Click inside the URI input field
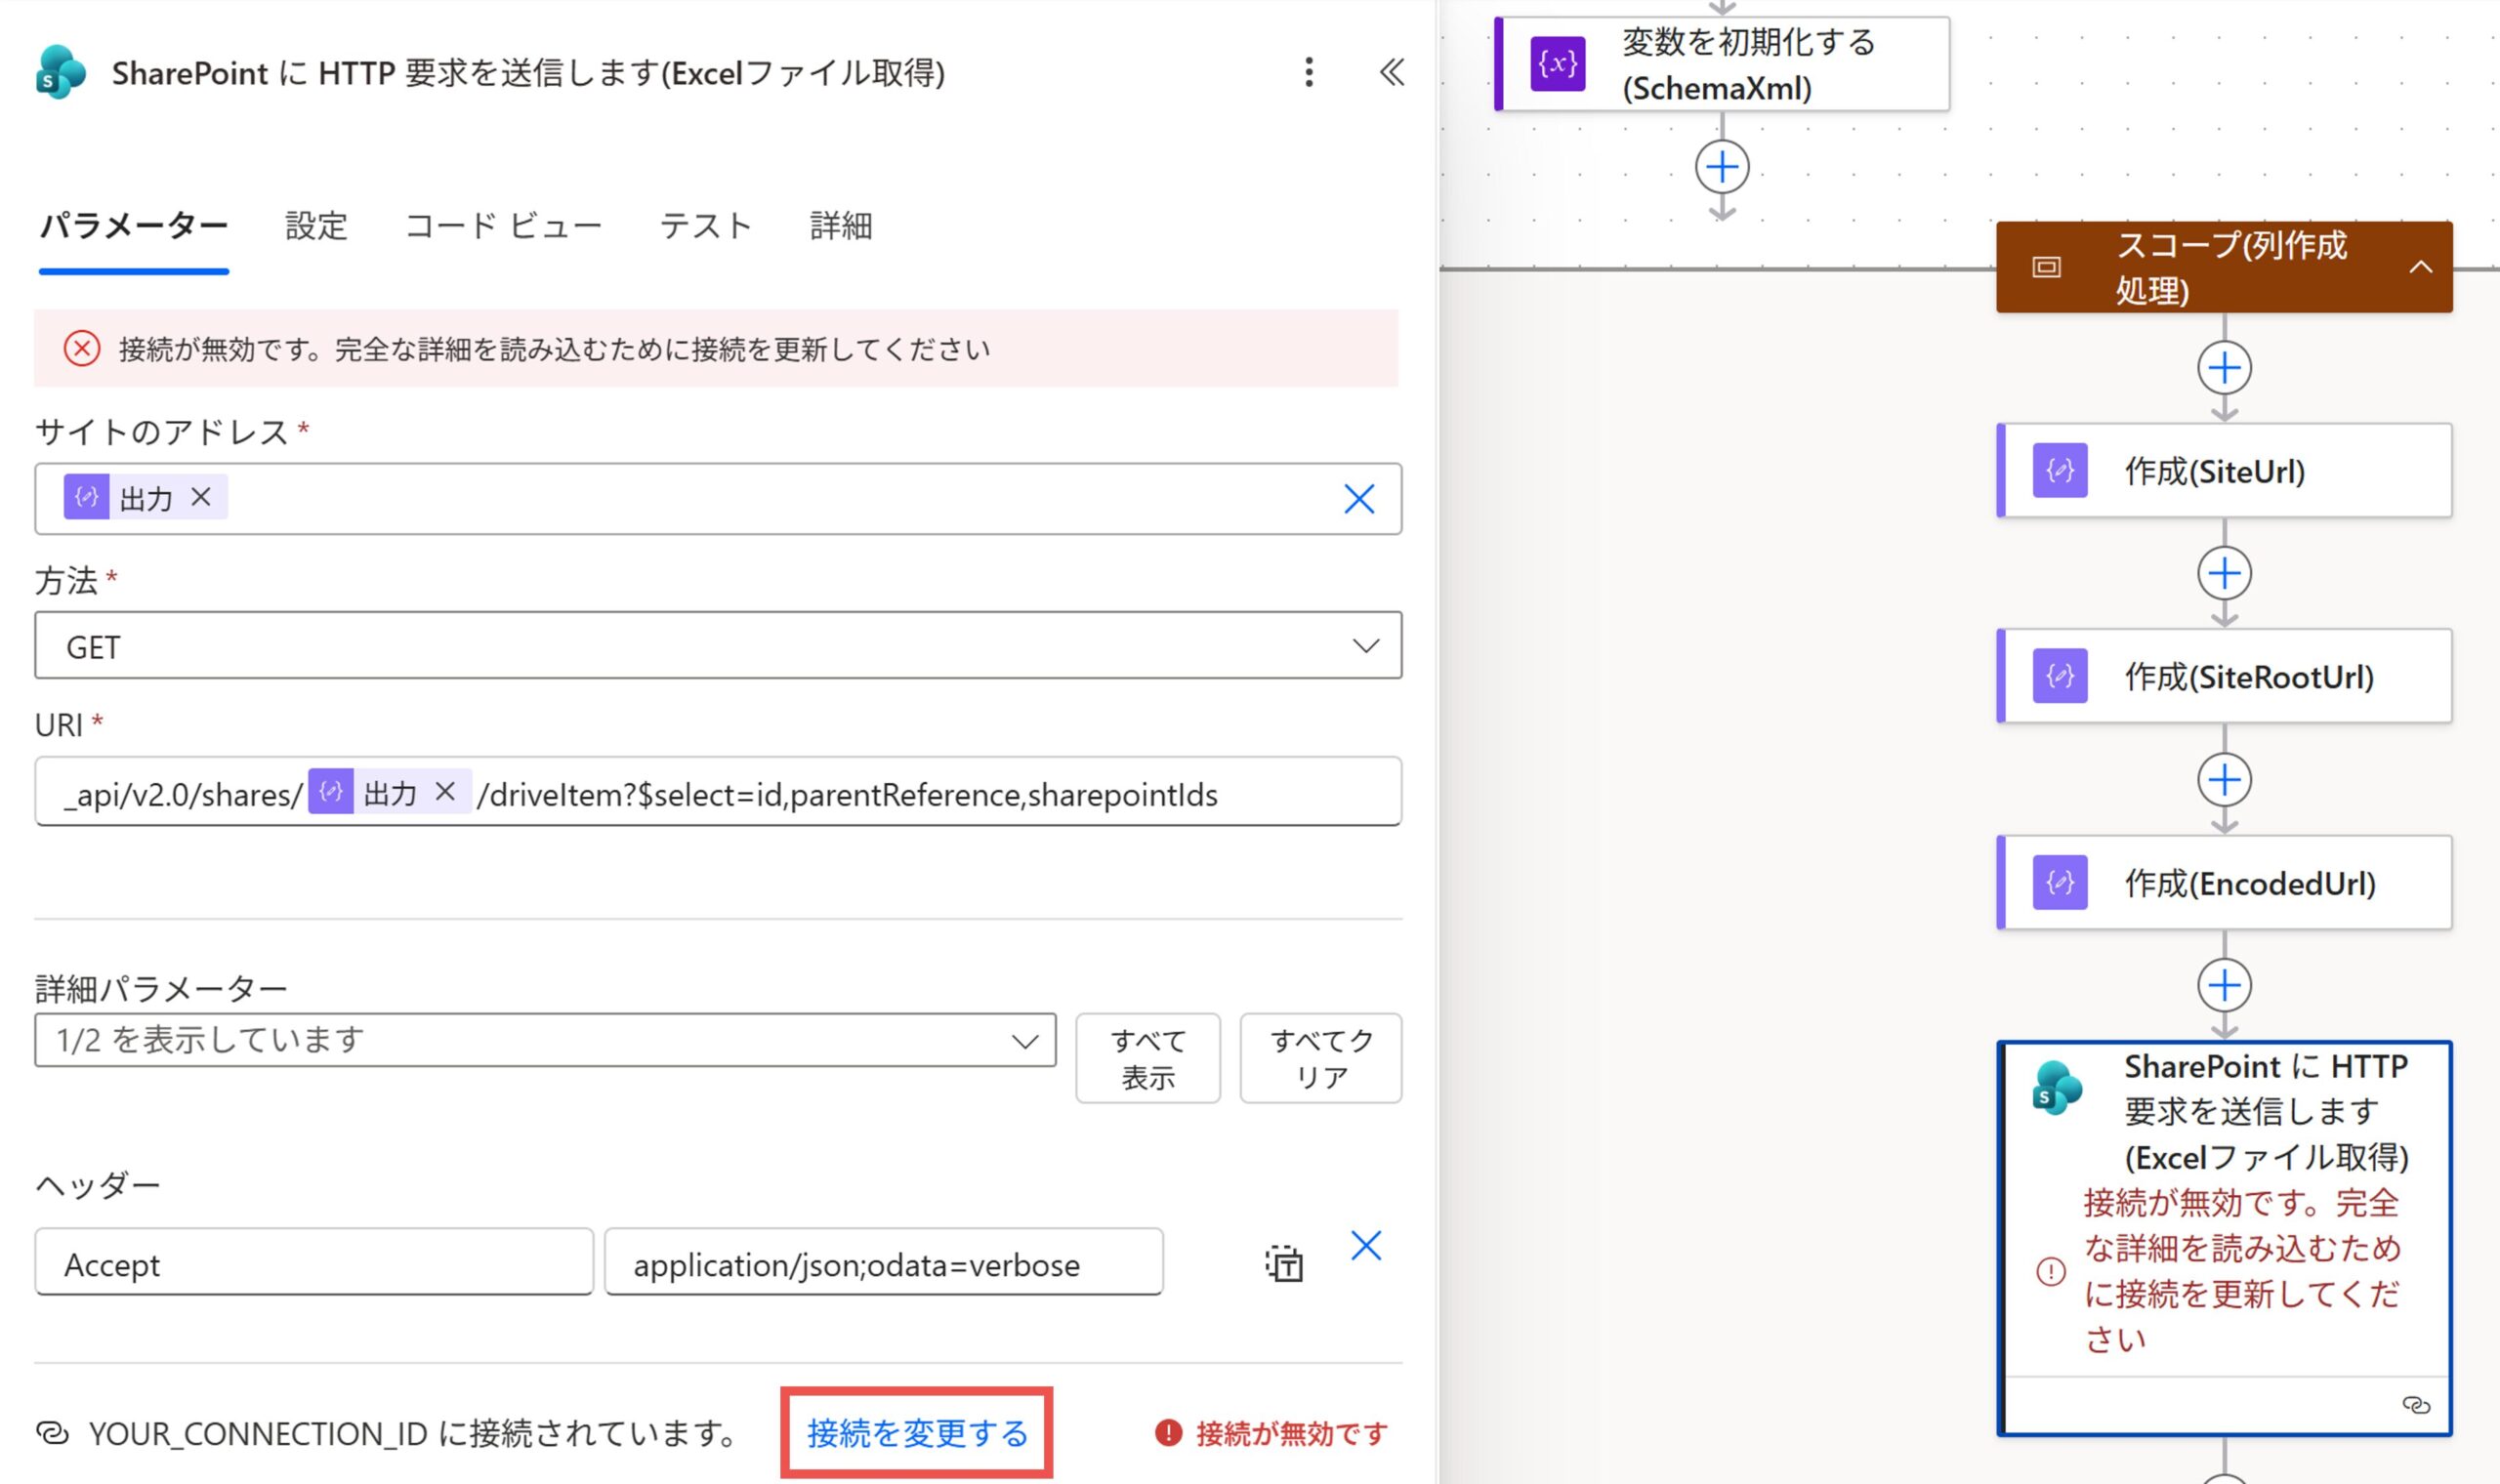 click(718, 792)
